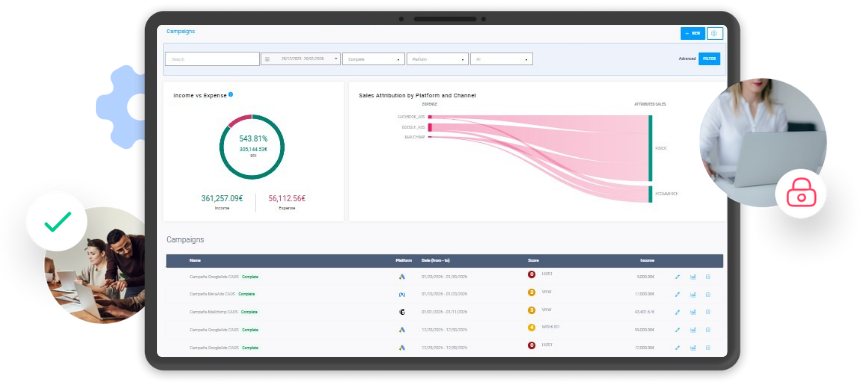Click yellow score badge numbered 4

click(532, 328)
